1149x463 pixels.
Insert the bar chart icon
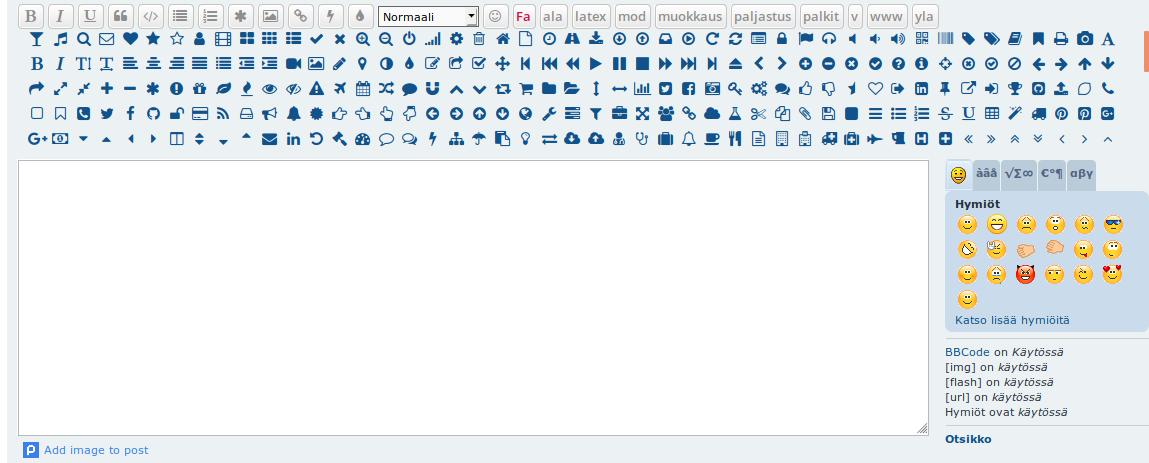tap(642, 89)
